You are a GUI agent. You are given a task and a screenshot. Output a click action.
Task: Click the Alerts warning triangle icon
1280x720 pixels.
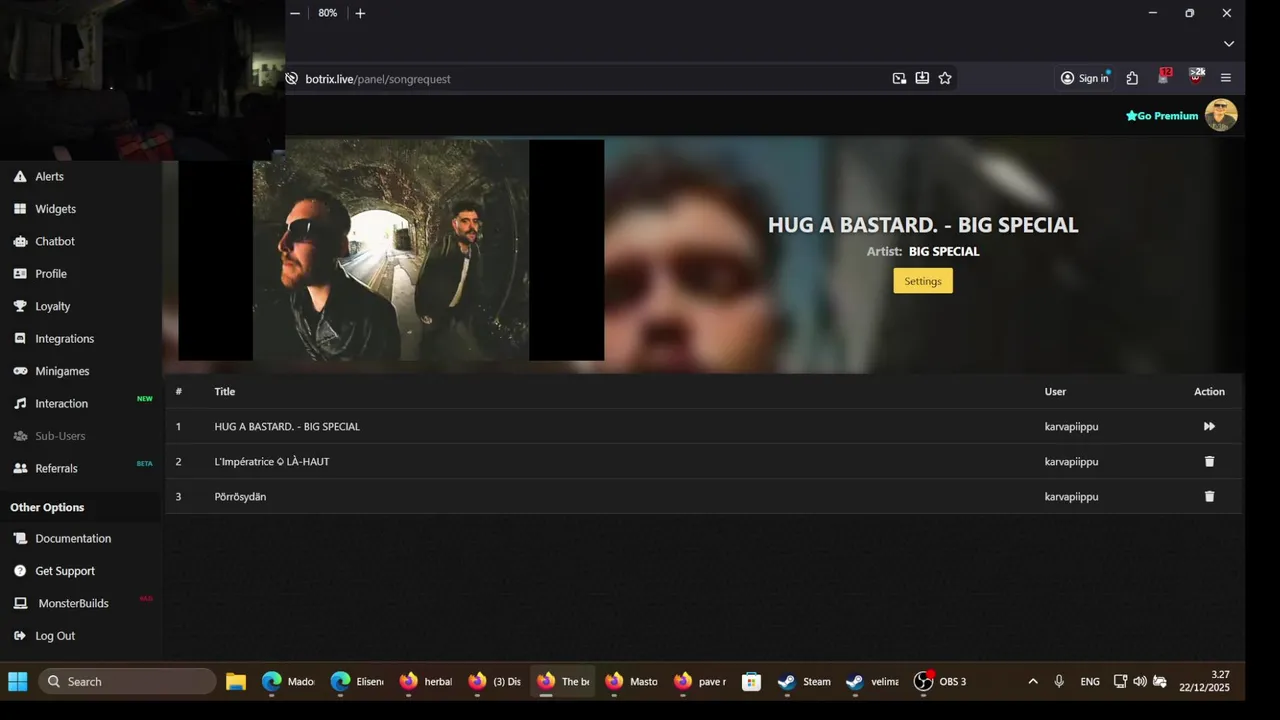pyautogui.click(x=20, y=176)
